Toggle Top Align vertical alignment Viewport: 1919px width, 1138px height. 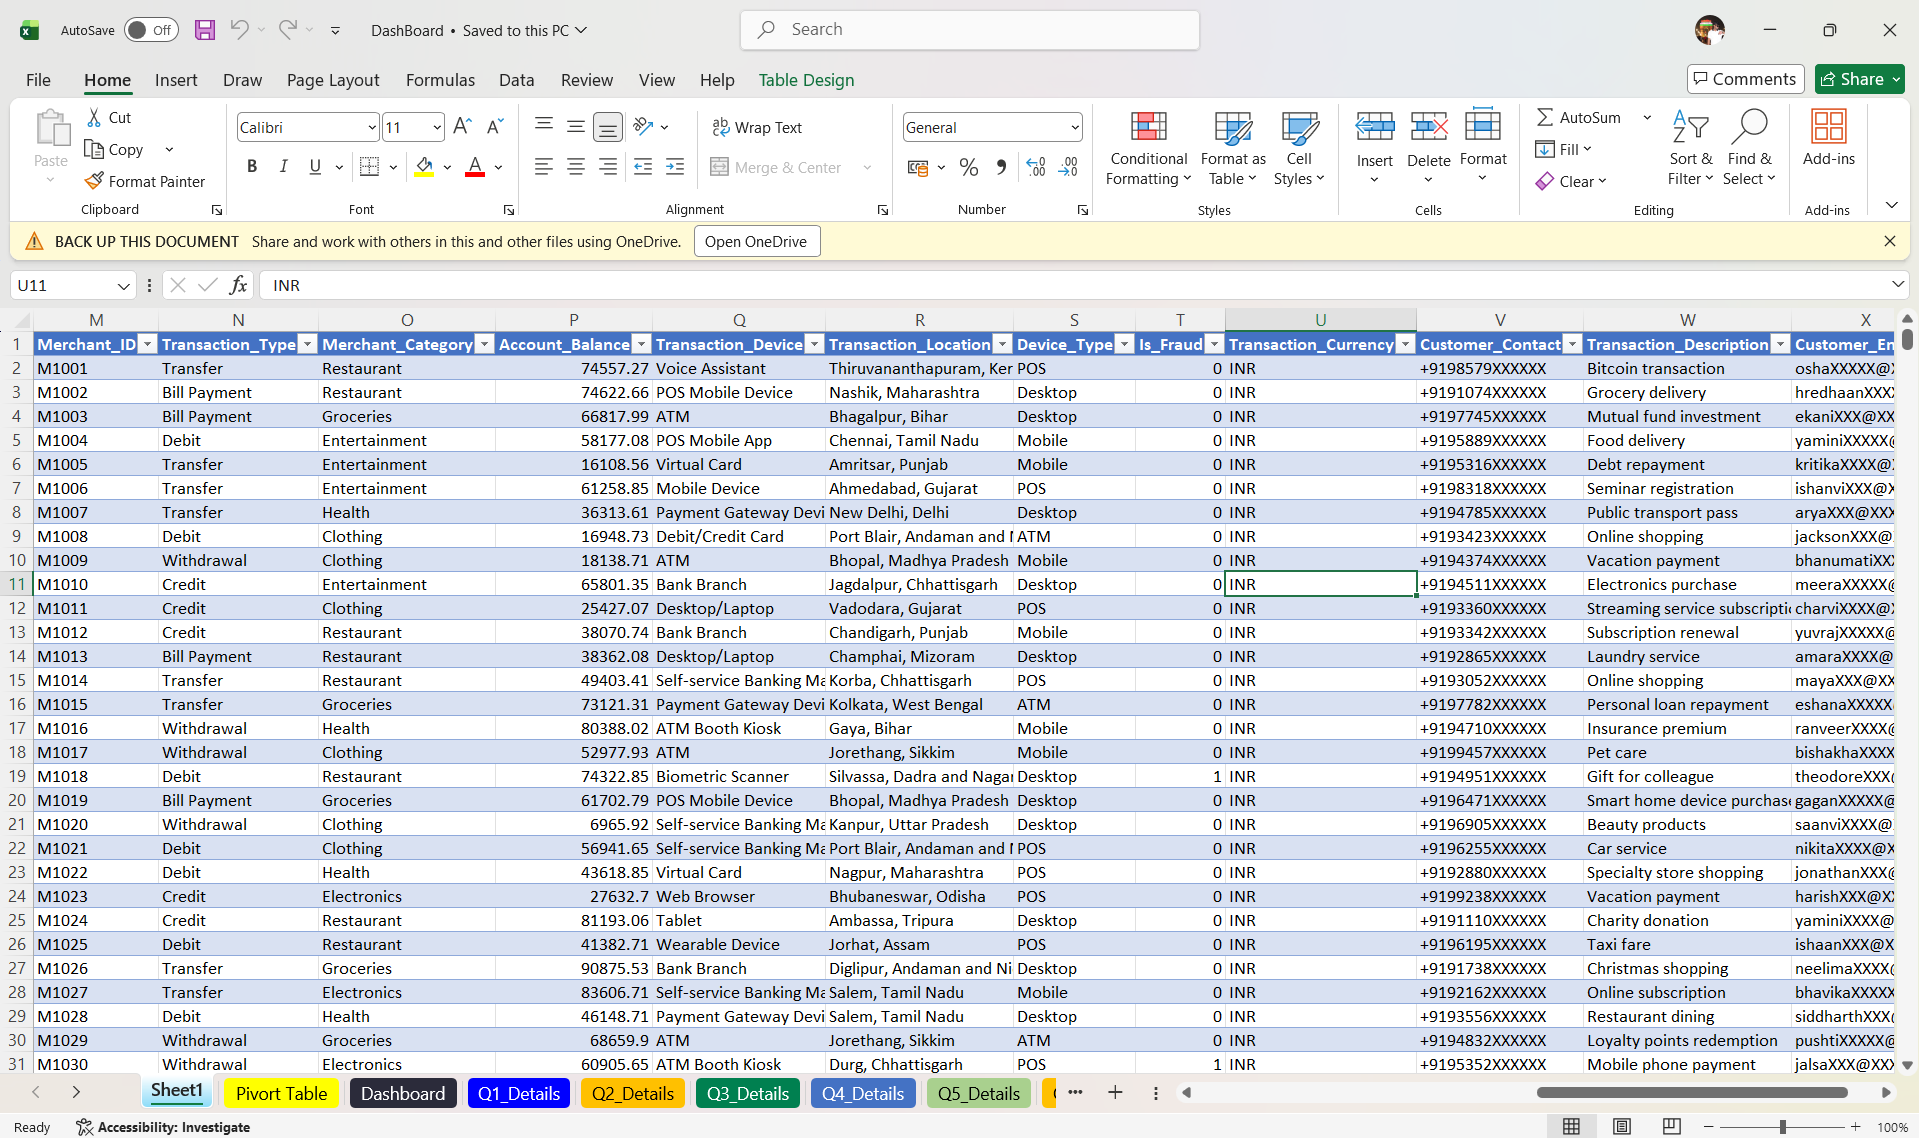(x=543, y=127)
